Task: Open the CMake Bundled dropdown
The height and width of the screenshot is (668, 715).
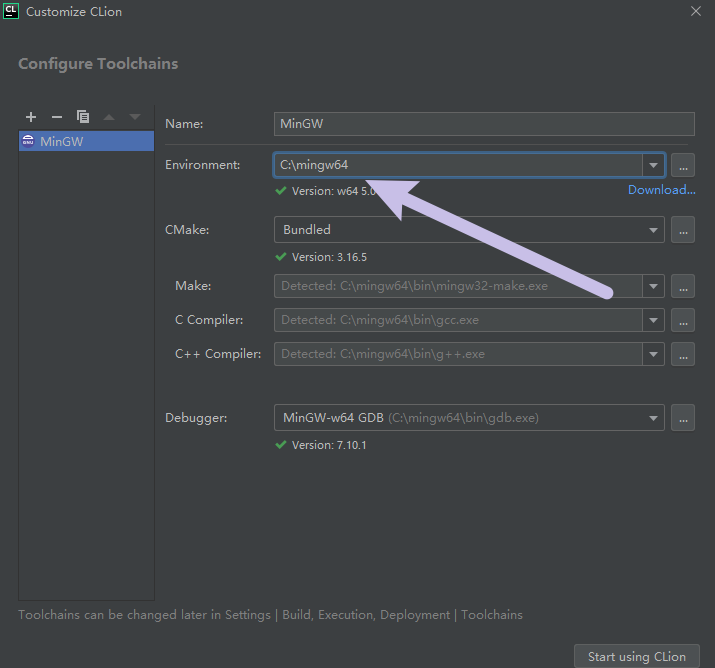Action: 469,230
